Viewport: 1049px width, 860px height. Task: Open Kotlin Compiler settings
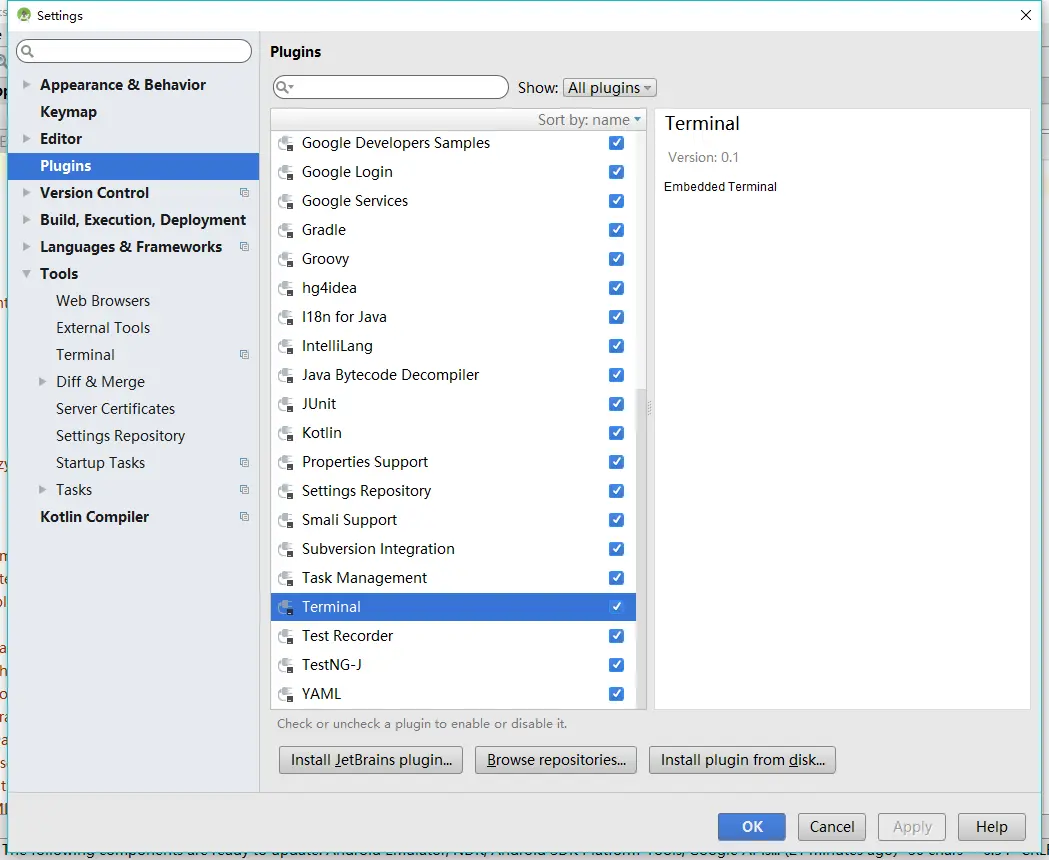pos(94,517)
